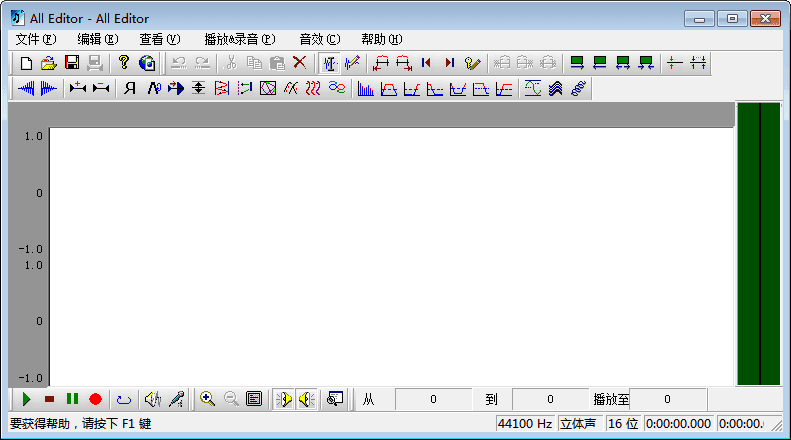Click the globe web icon in toolbar
The image size is (791, 440).
pos(147,63)
